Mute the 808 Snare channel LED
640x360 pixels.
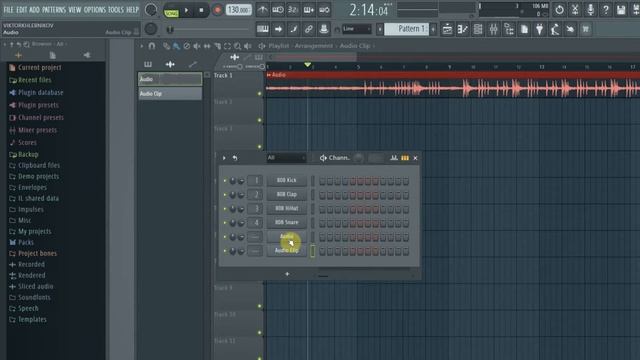tap(225, 223)
